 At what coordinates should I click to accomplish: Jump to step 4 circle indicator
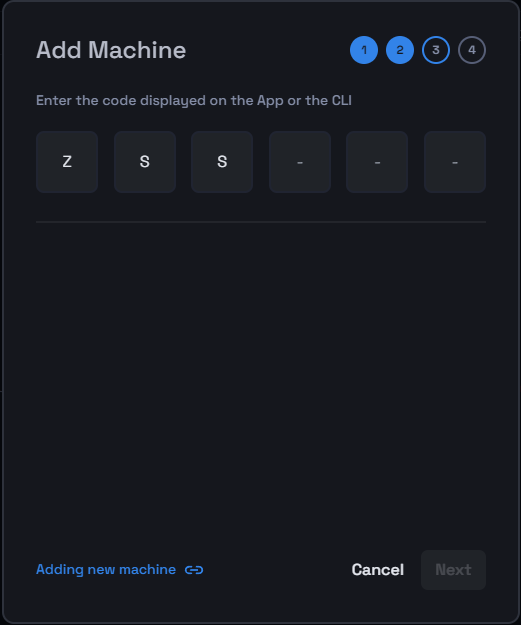[472, 50]
